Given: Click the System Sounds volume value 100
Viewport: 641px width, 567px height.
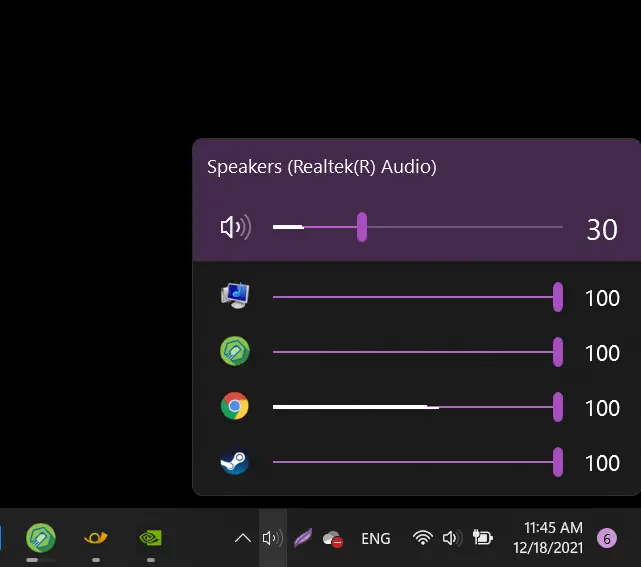Looking at the screenshot, I should tap(602, 298).
